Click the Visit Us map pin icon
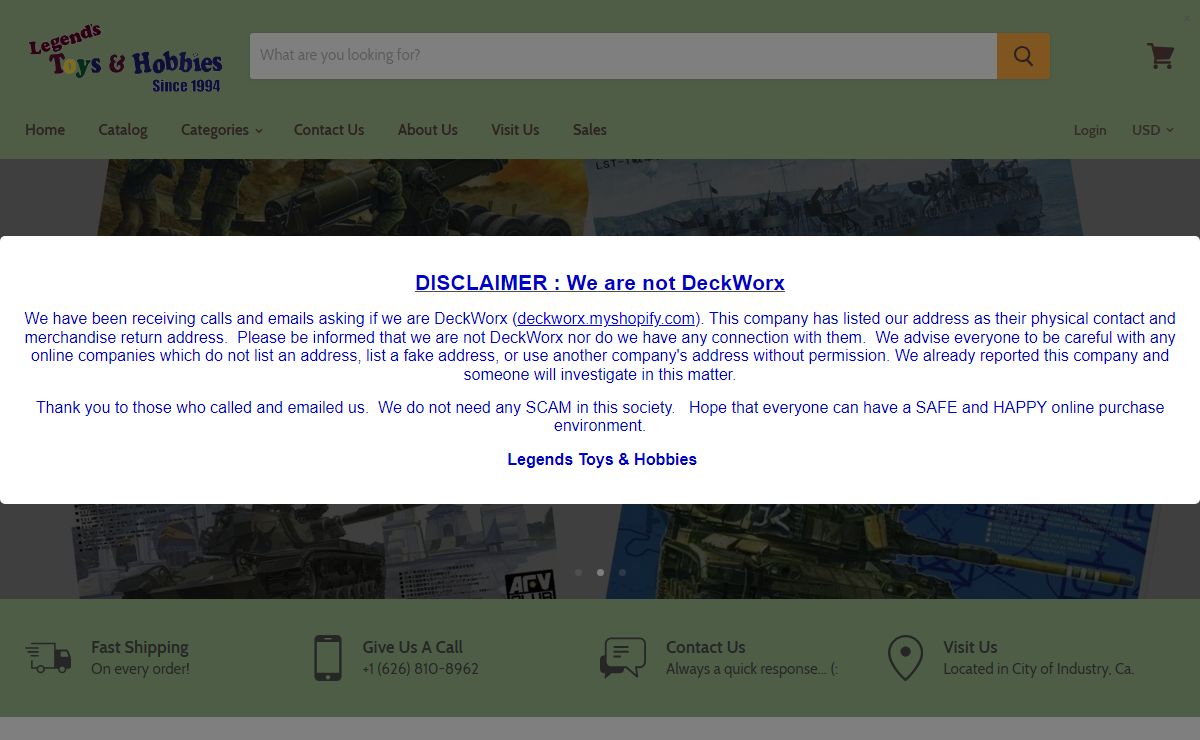 [x=905, y=657]
